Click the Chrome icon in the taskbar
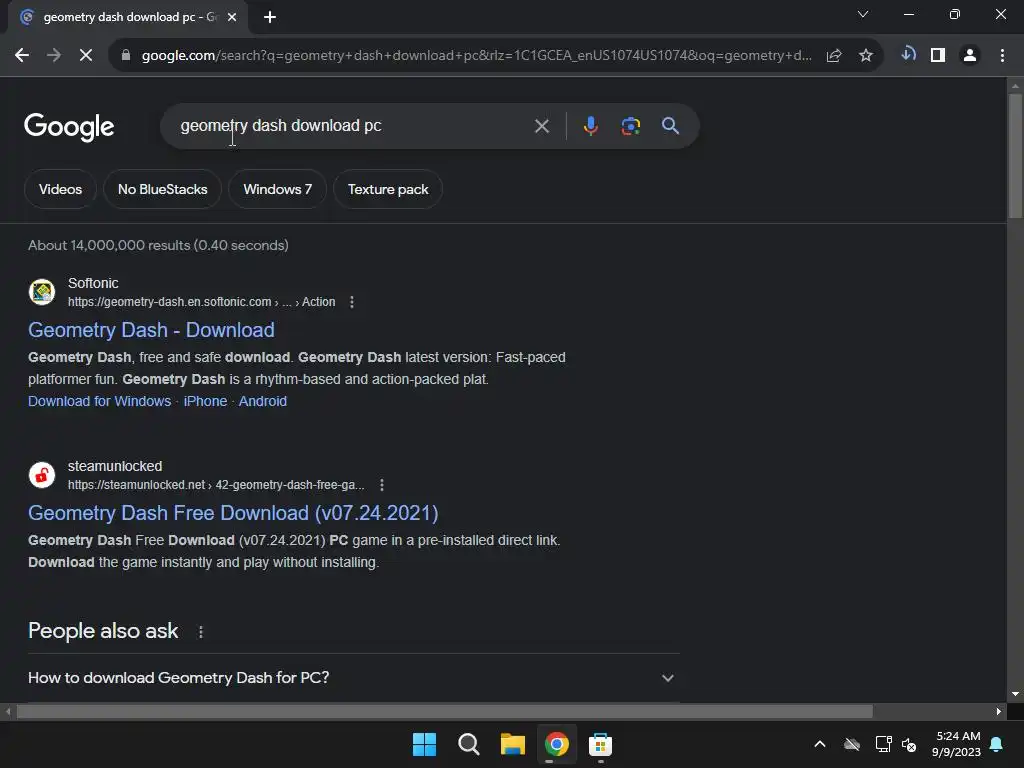 pyautogui.click(x=556, y=744)
